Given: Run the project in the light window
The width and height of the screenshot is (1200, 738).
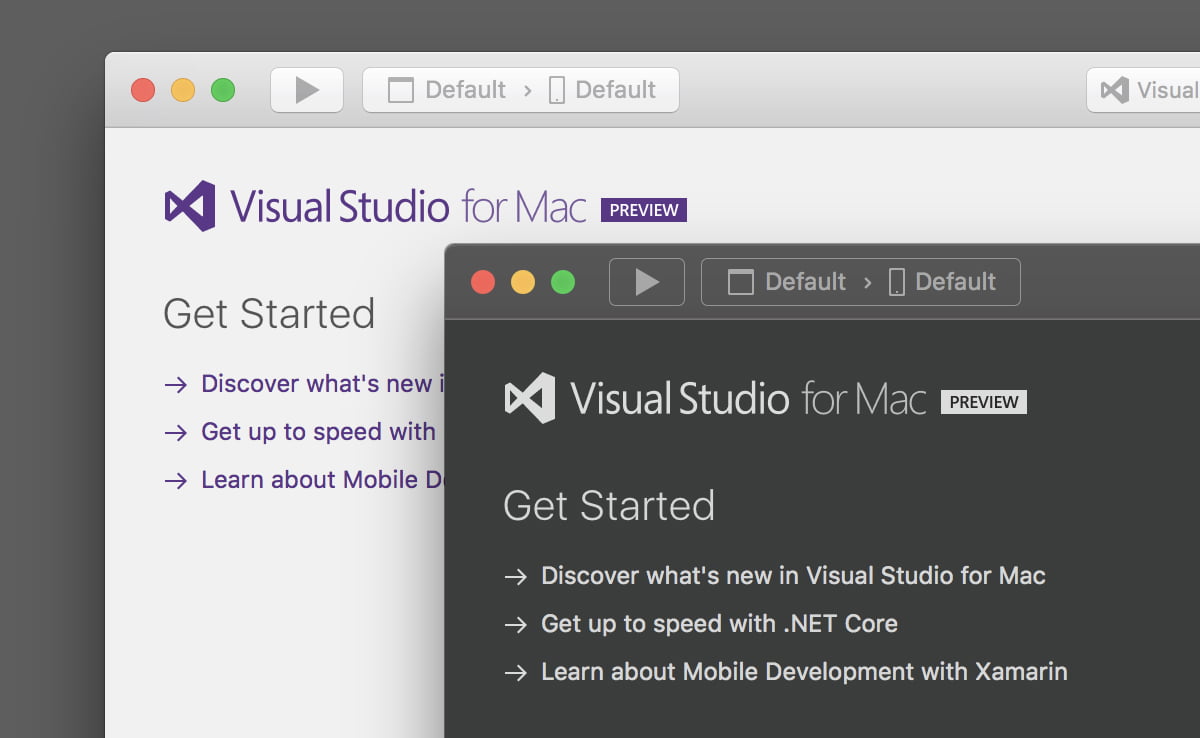Looking at the screenshot, I should [x=307, y=89].
